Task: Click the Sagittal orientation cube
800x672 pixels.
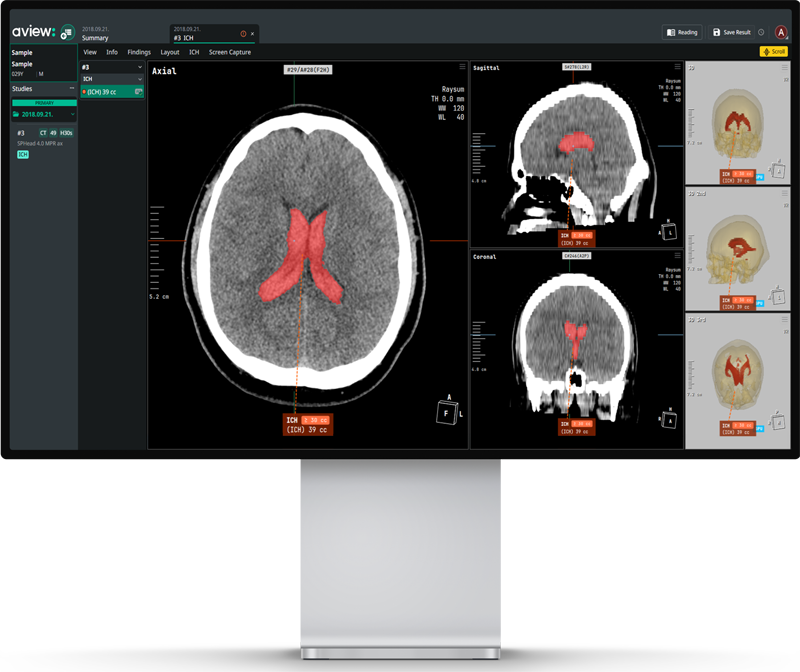Action: 668,232
